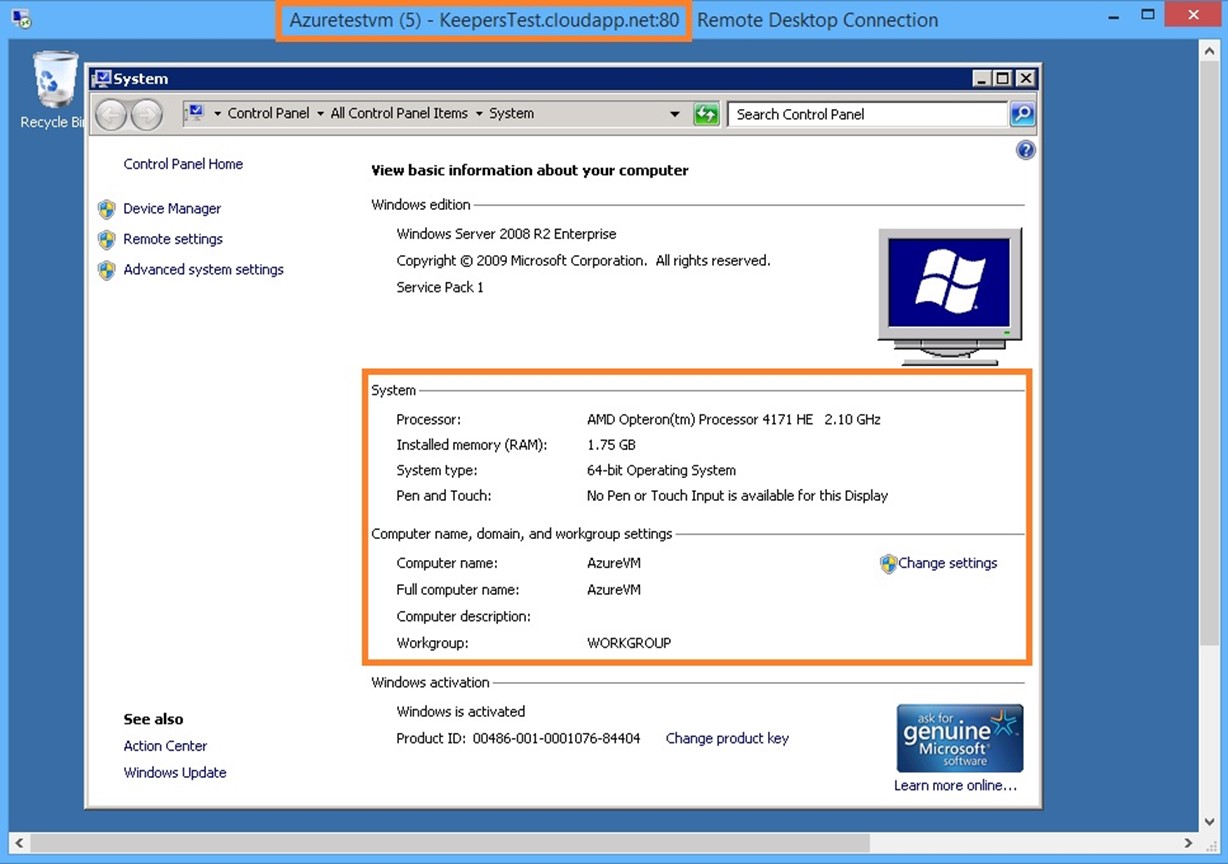Click the left arrow of the horizontal scrollbar
Screen dimensions: 1228x864
point(18,843)
